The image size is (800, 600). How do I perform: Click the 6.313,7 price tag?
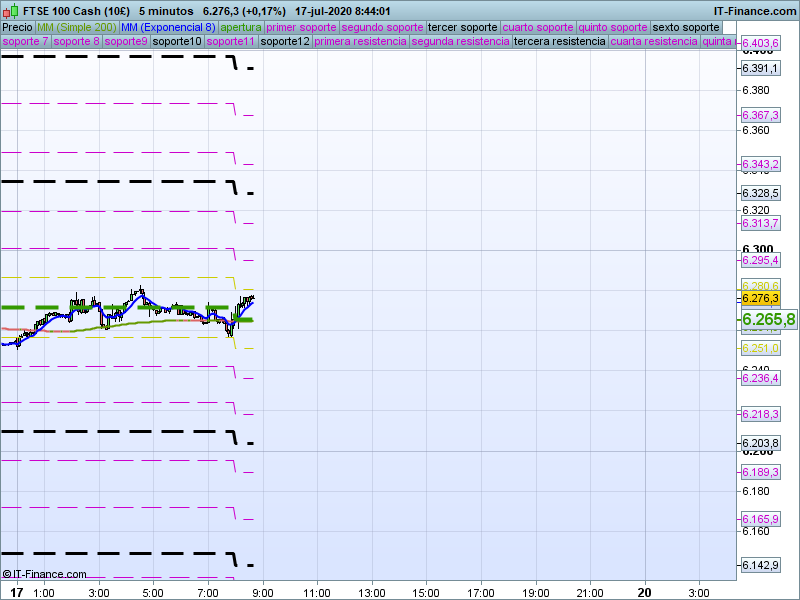tap(760, 223)
